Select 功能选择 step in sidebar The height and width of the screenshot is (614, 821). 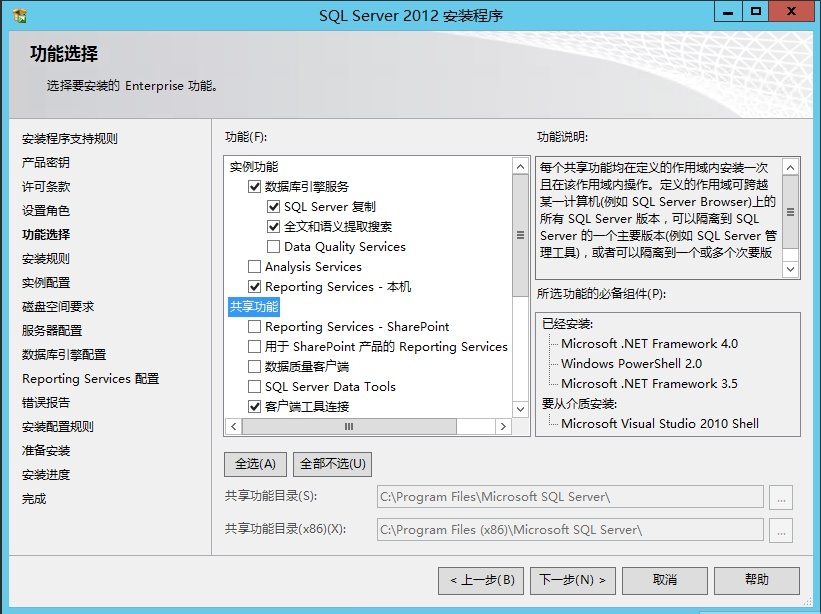(x=46, y=235)
